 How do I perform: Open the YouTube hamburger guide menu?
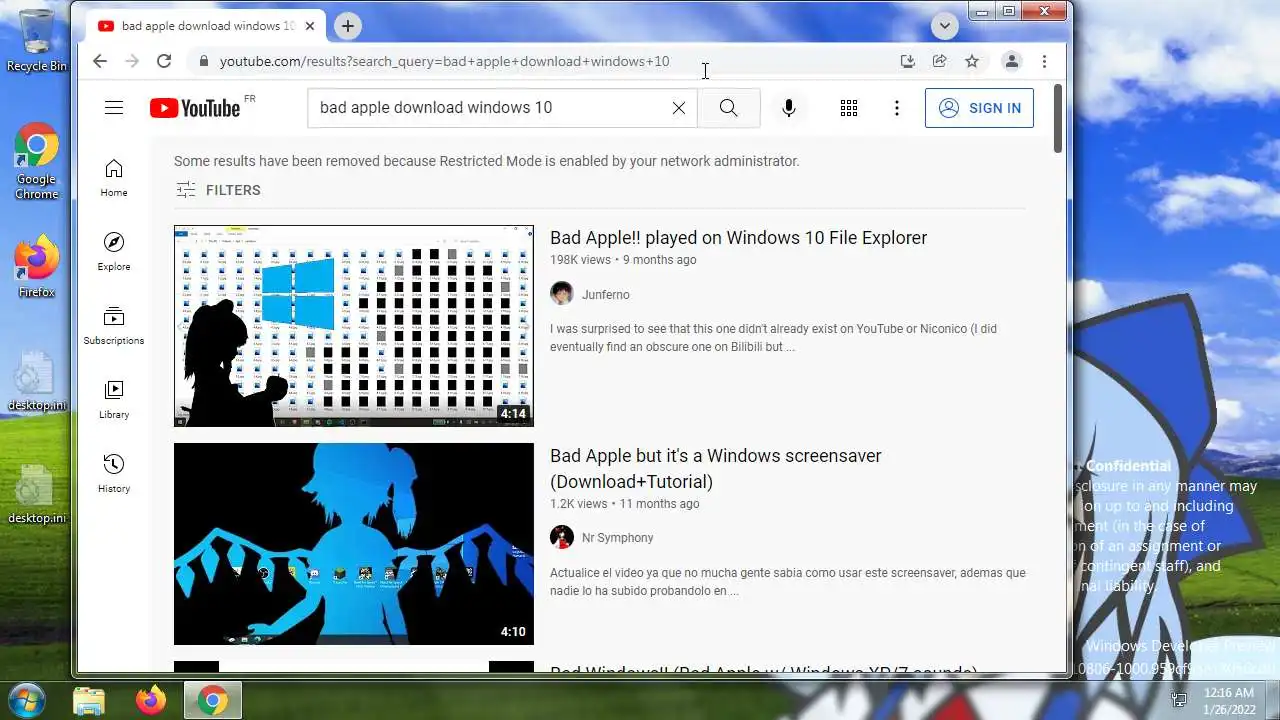tap(114, 108)
